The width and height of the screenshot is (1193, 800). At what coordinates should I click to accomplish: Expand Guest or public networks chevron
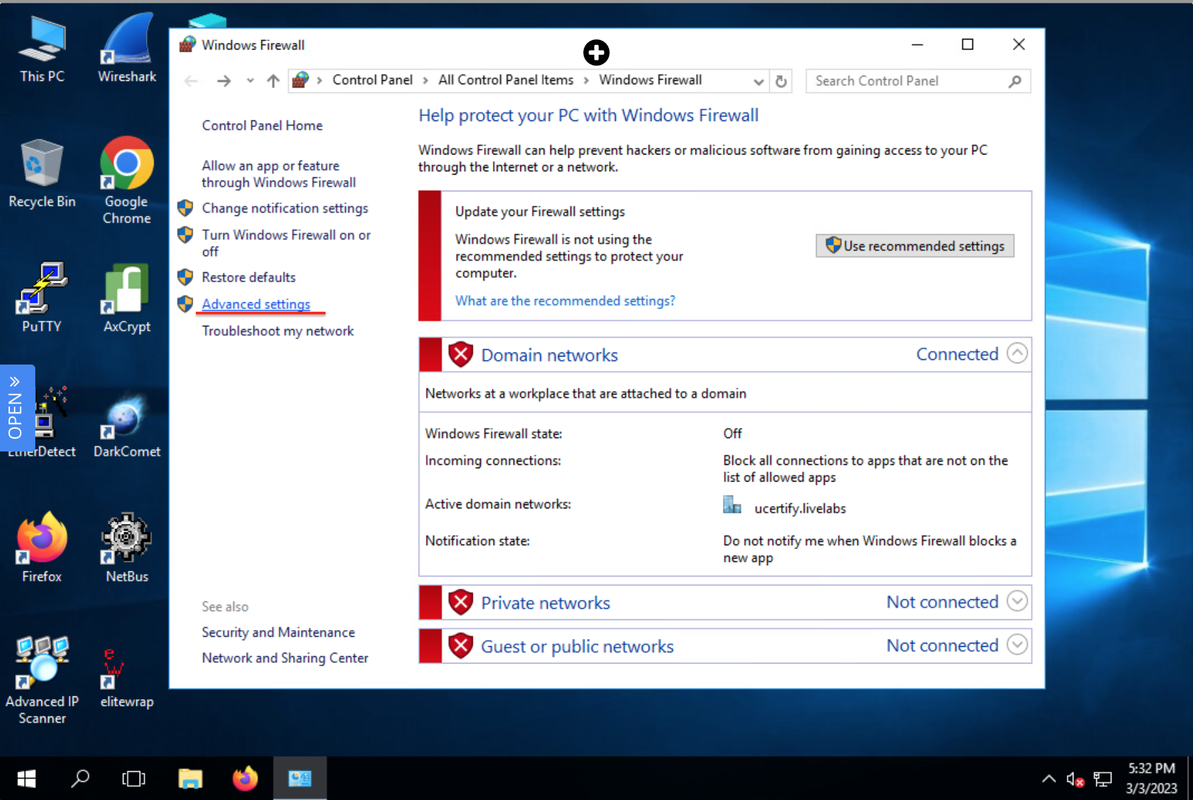[x=1017, y=645]
